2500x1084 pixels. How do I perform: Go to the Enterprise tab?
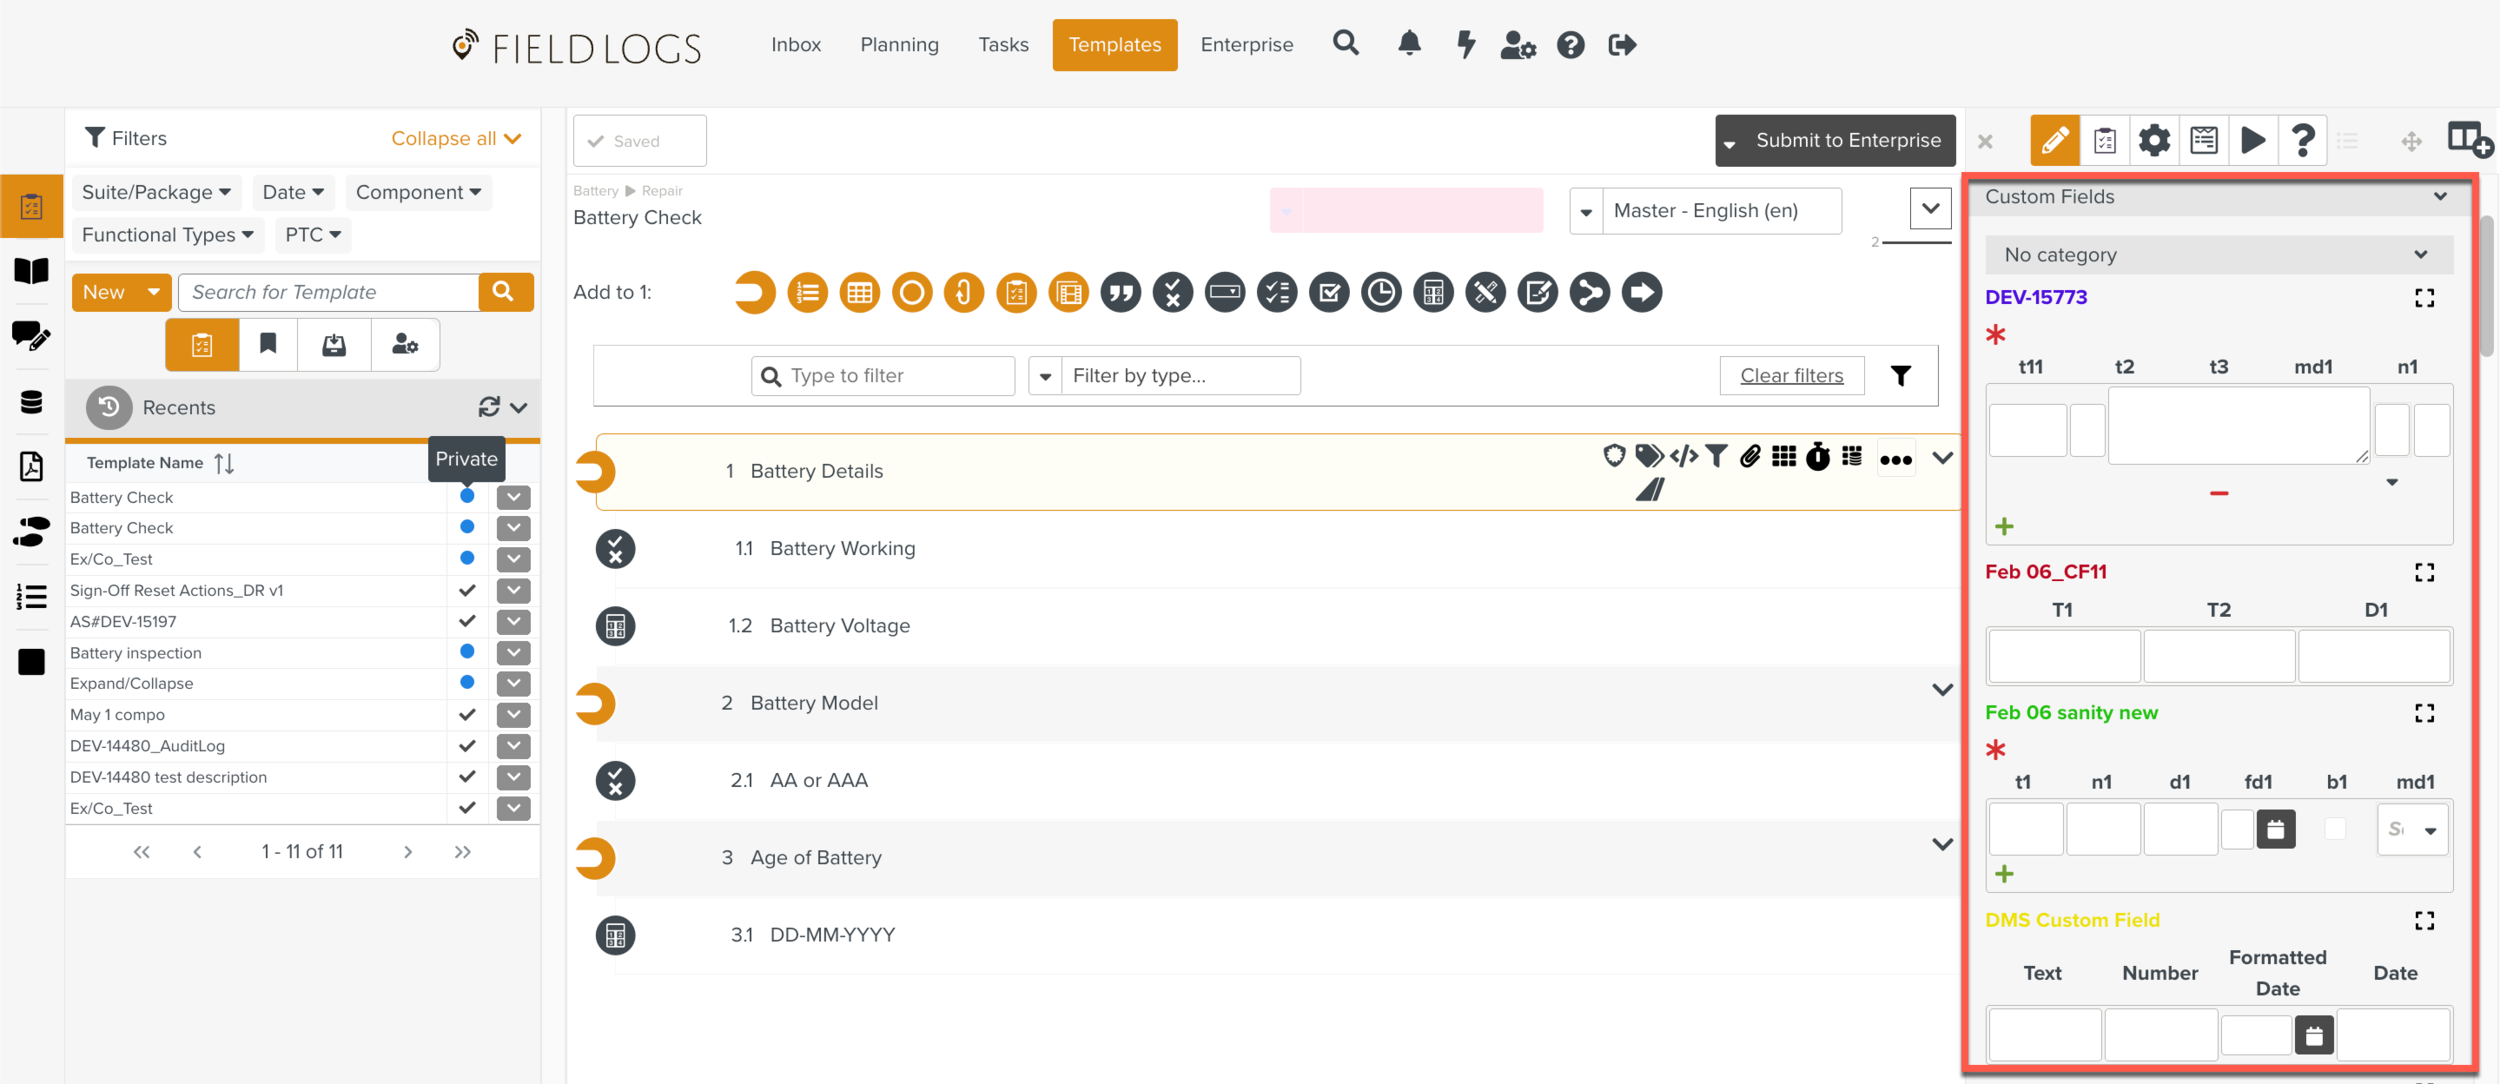(1246, 45)
